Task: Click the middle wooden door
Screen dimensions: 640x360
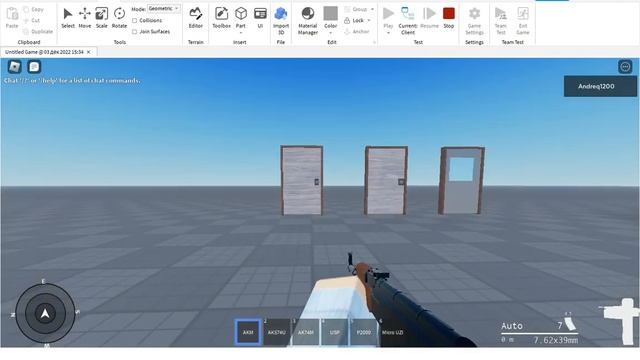Action: click(x=386, y=180)
